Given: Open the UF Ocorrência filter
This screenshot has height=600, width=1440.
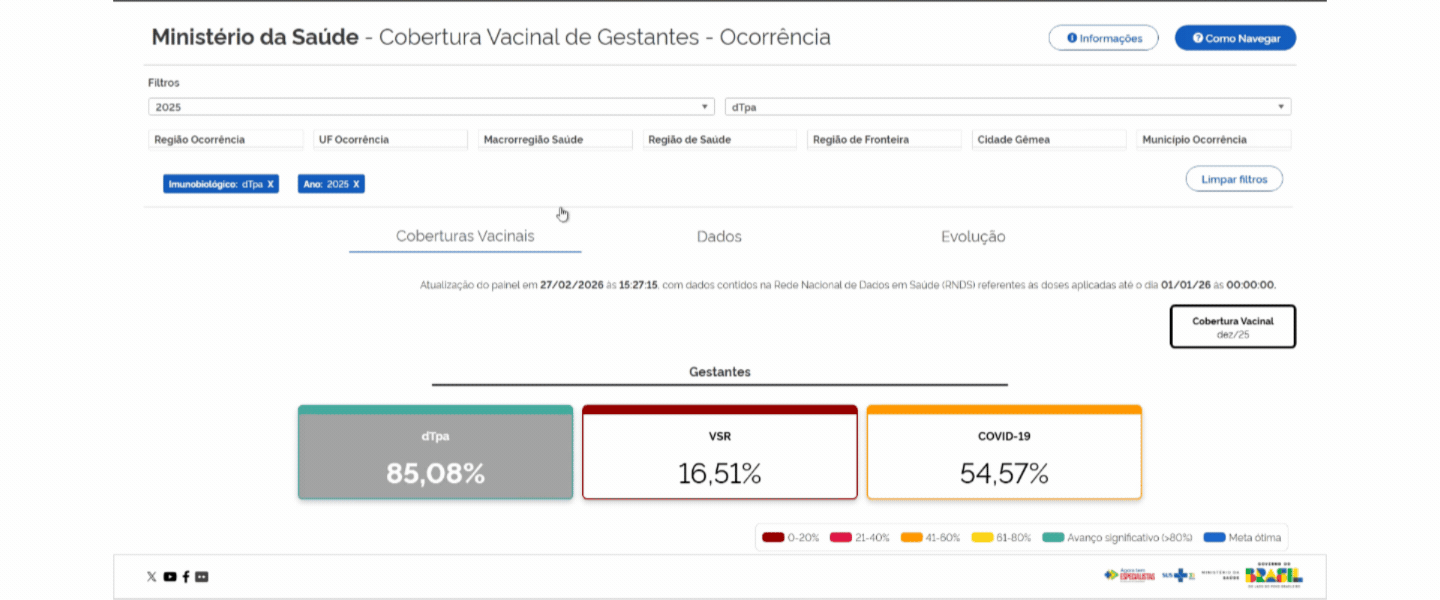Looking at the screenshot, I should pos(390,140).
